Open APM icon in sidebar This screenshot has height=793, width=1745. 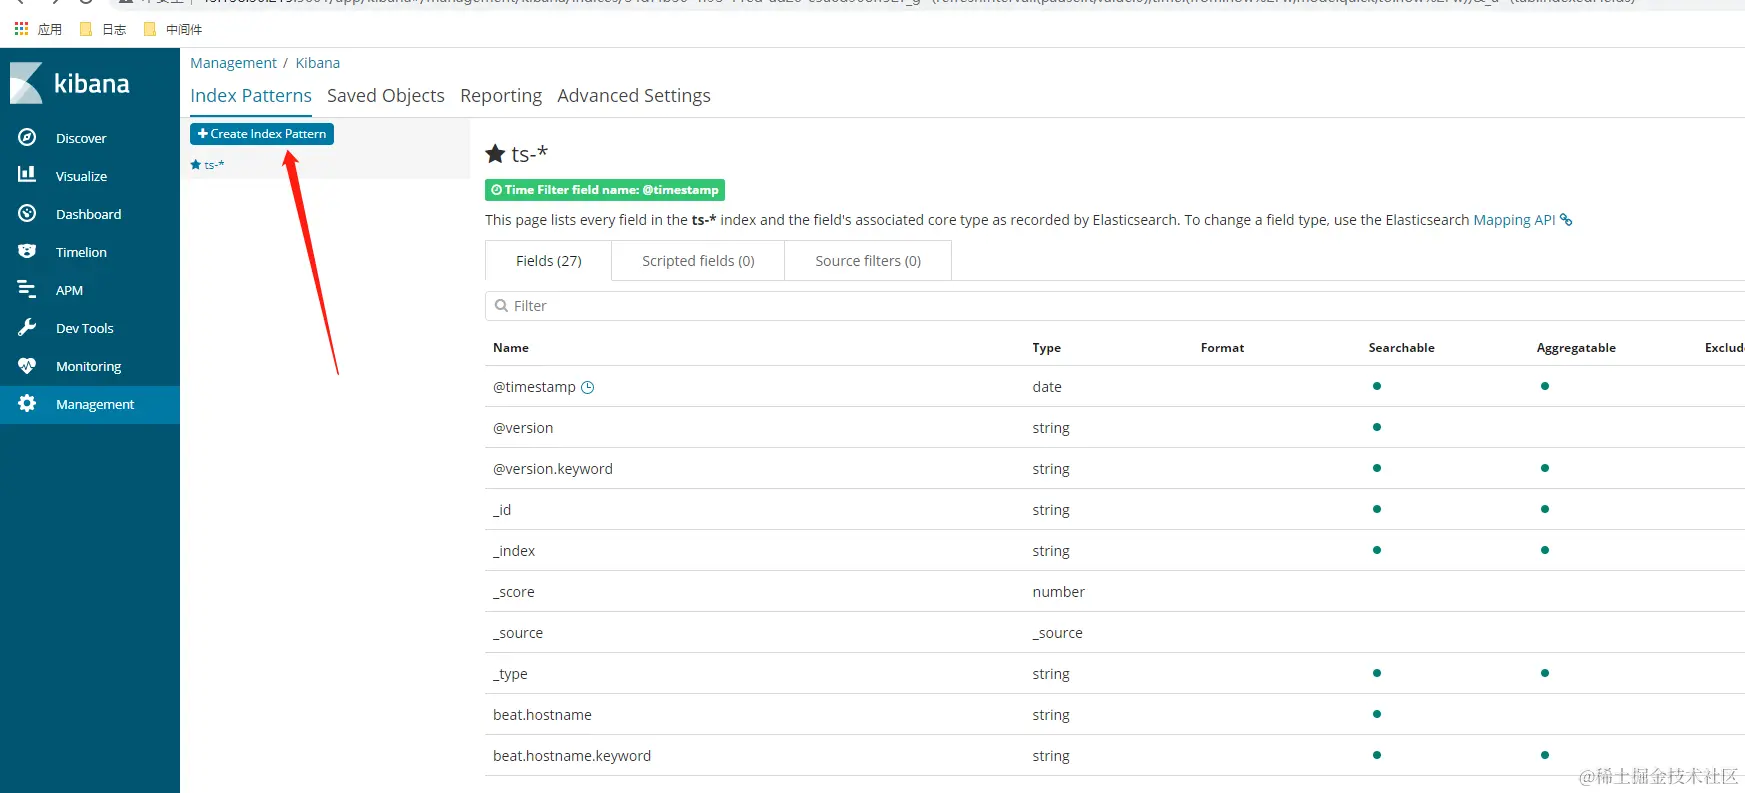coord(27,289)
